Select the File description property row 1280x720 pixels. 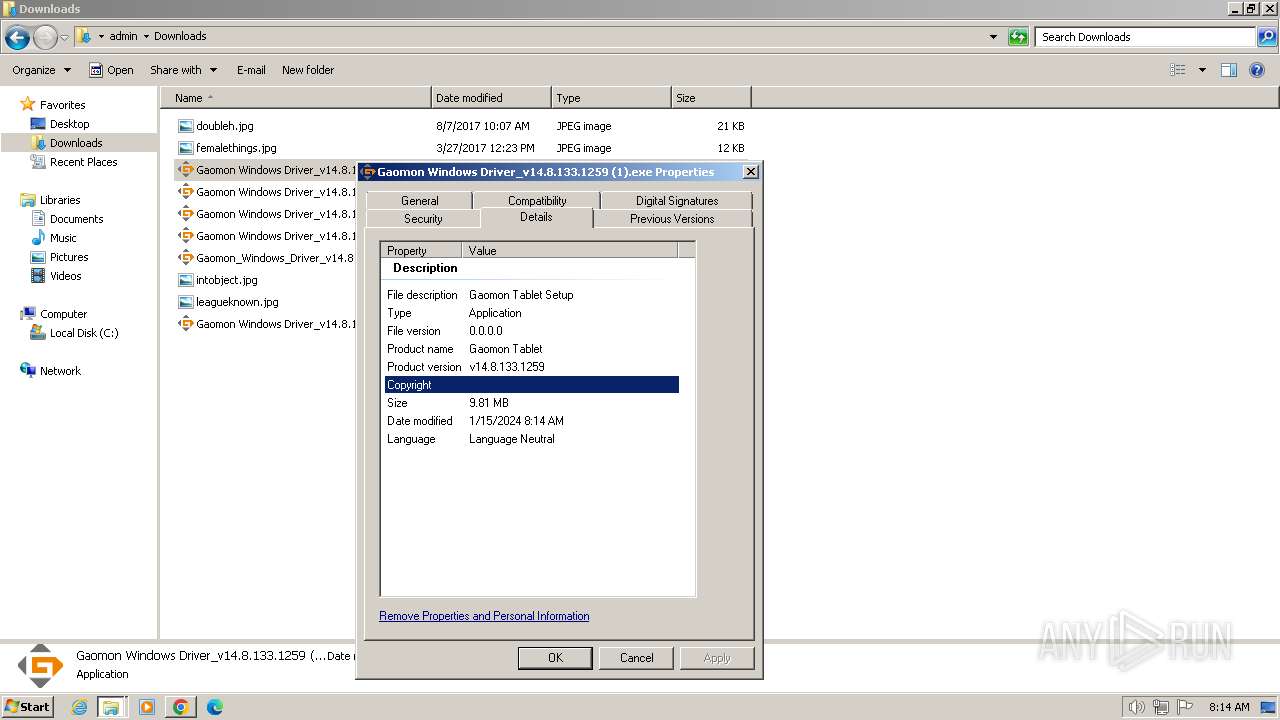coord(532,295)
